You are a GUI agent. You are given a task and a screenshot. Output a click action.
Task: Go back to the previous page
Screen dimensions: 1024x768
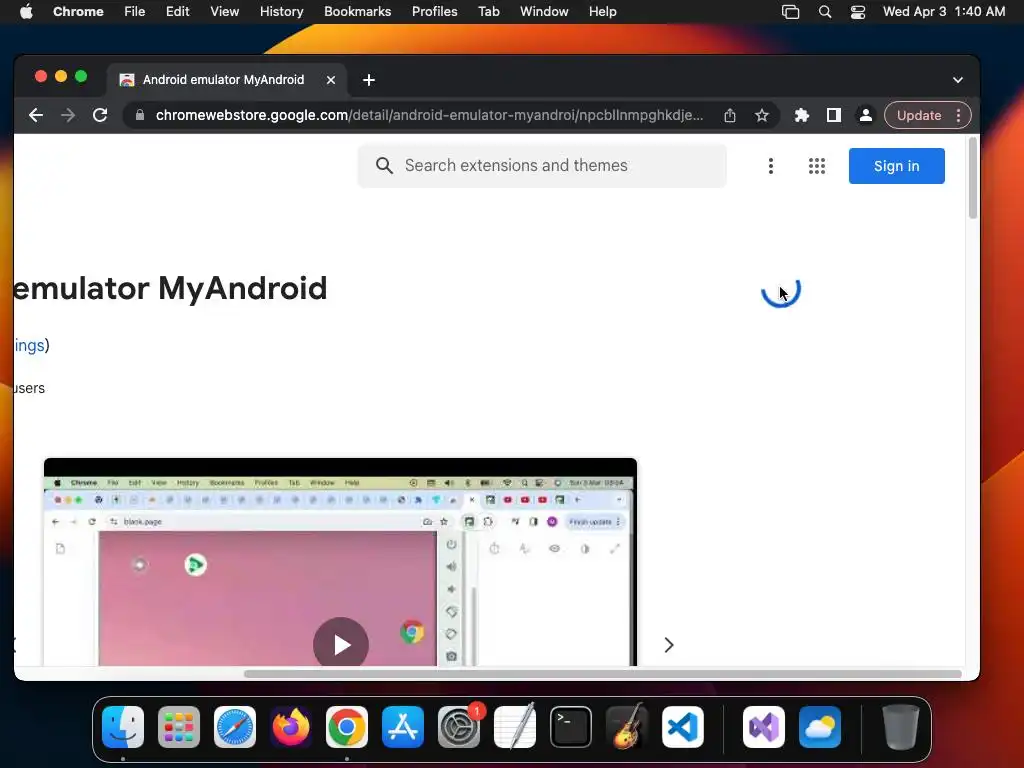(36, 116)
